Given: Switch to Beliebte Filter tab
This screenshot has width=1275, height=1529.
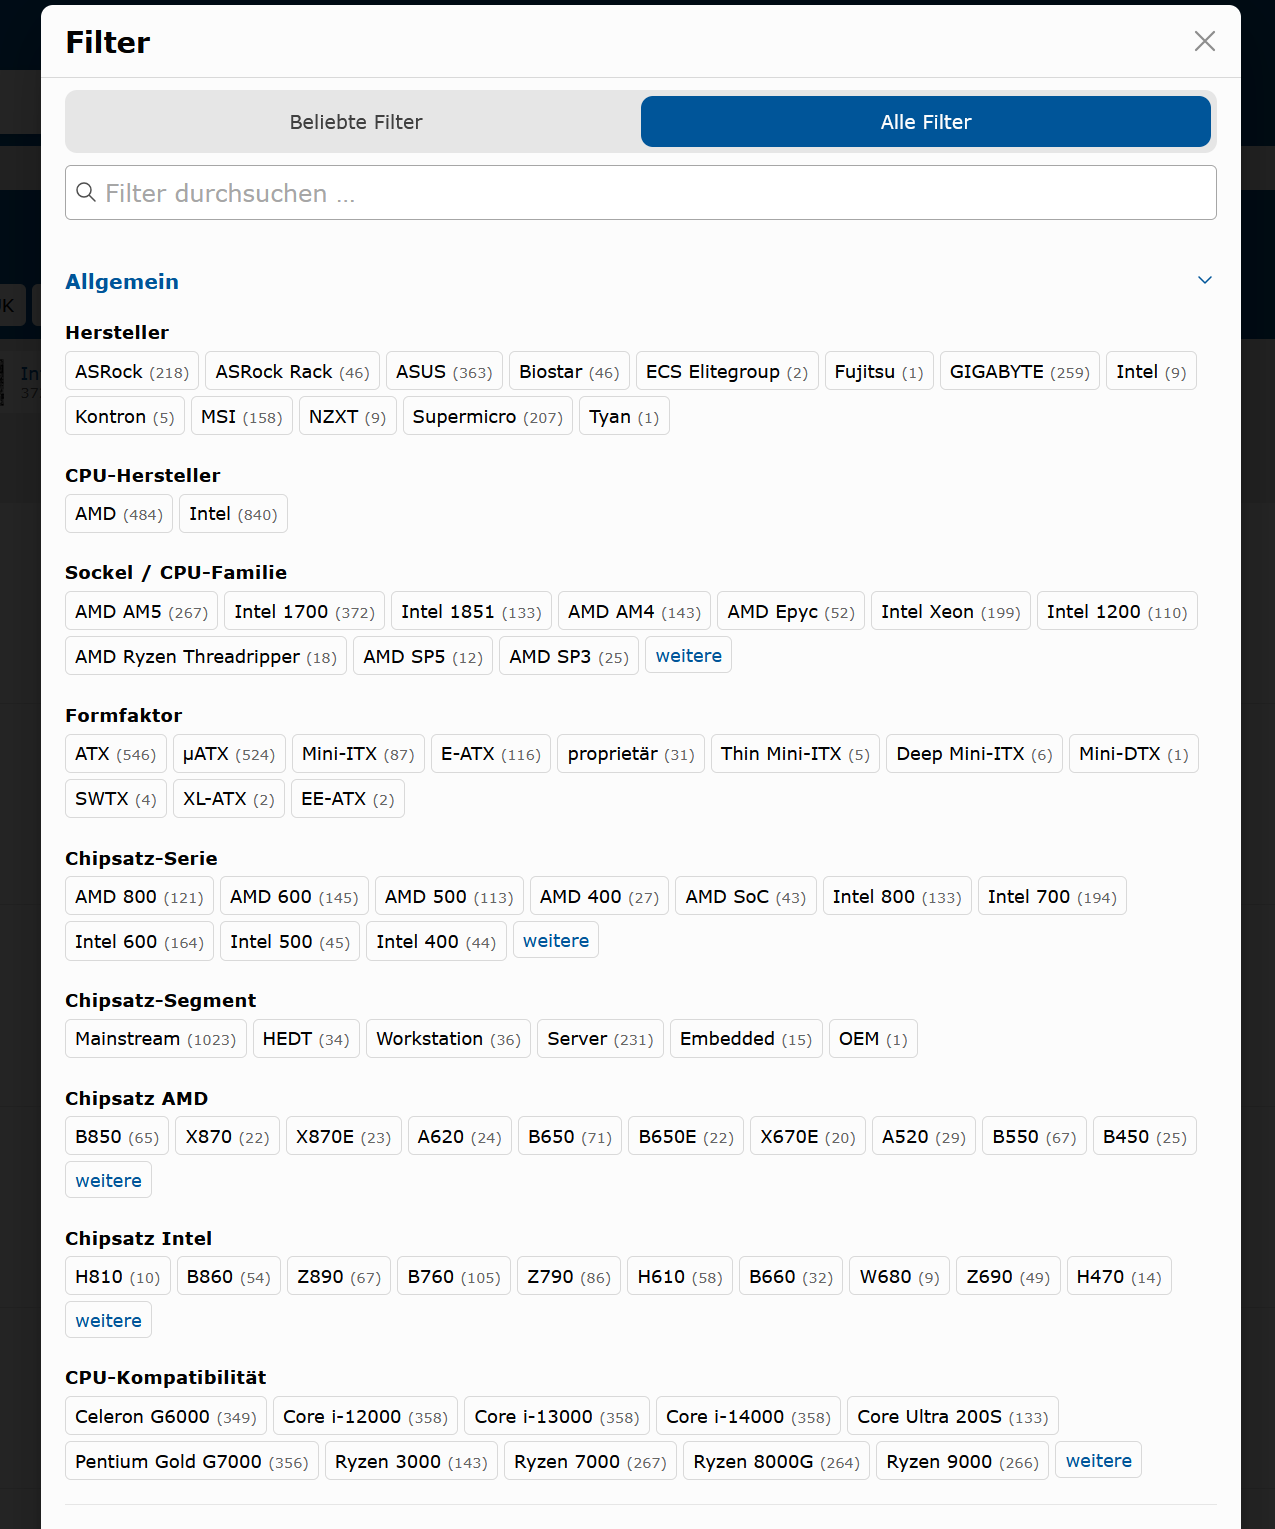Looking at the screenshot, I should pyautogui.click(x=356, y=122).
